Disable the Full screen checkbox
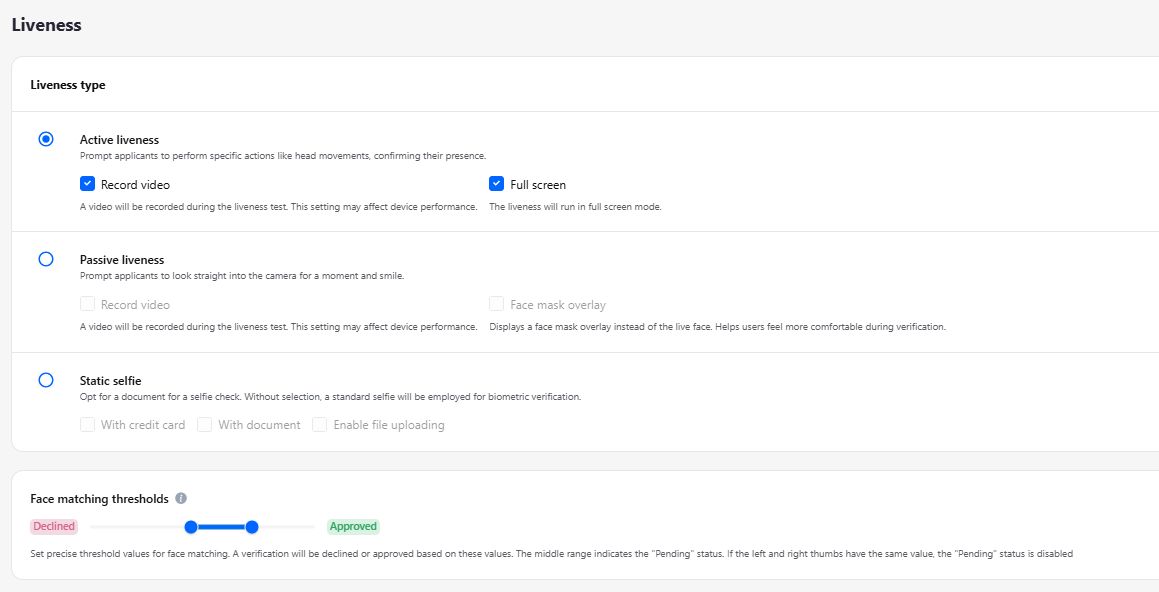Screen dimensions: 1159x592 pos(497,184)
